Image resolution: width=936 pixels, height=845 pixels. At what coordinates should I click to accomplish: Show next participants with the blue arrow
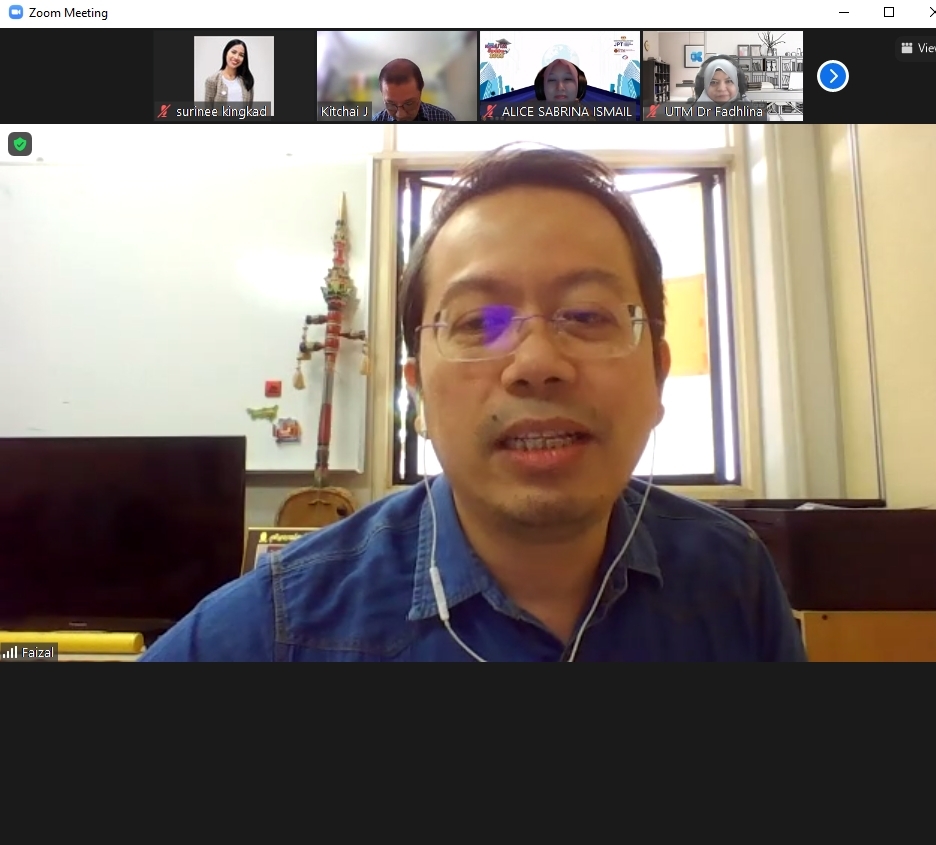[x=832, y=76]
